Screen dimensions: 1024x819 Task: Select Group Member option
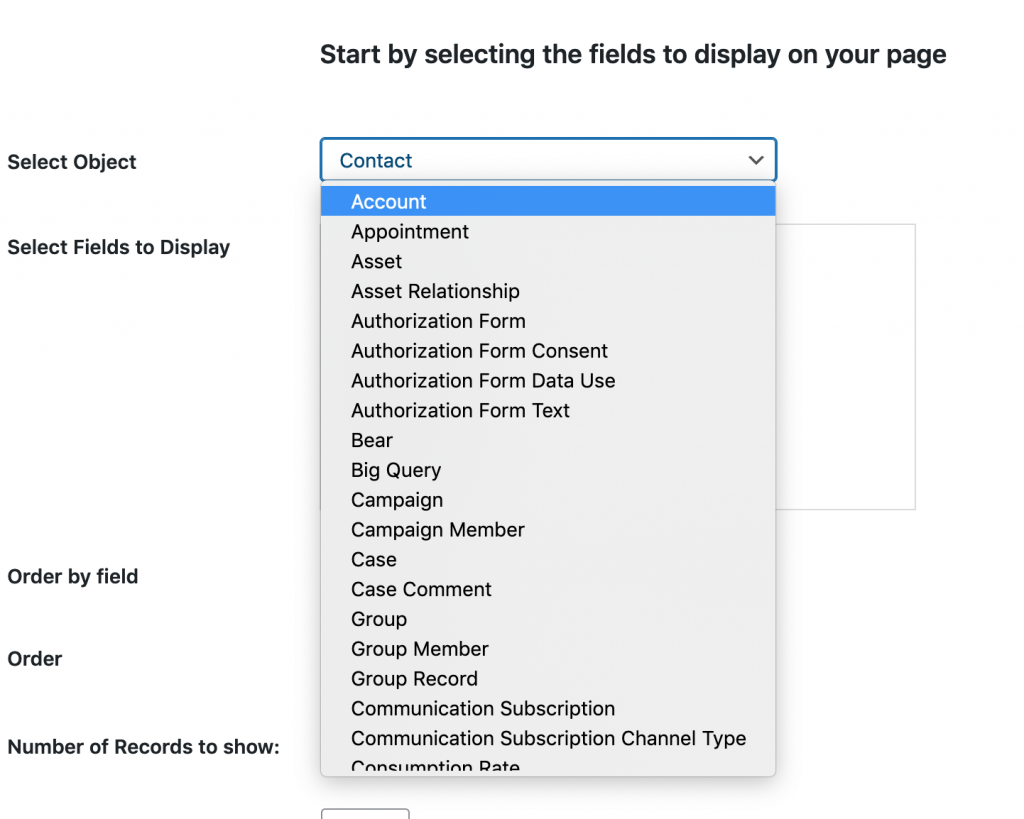pyautogui.click(x=548, y=649)
